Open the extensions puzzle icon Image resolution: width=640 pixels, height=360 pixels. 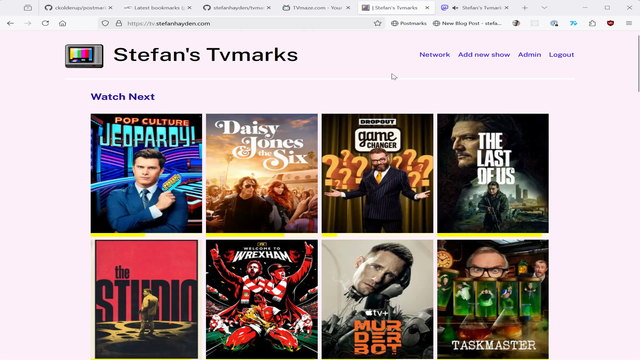tap(592, 23)
